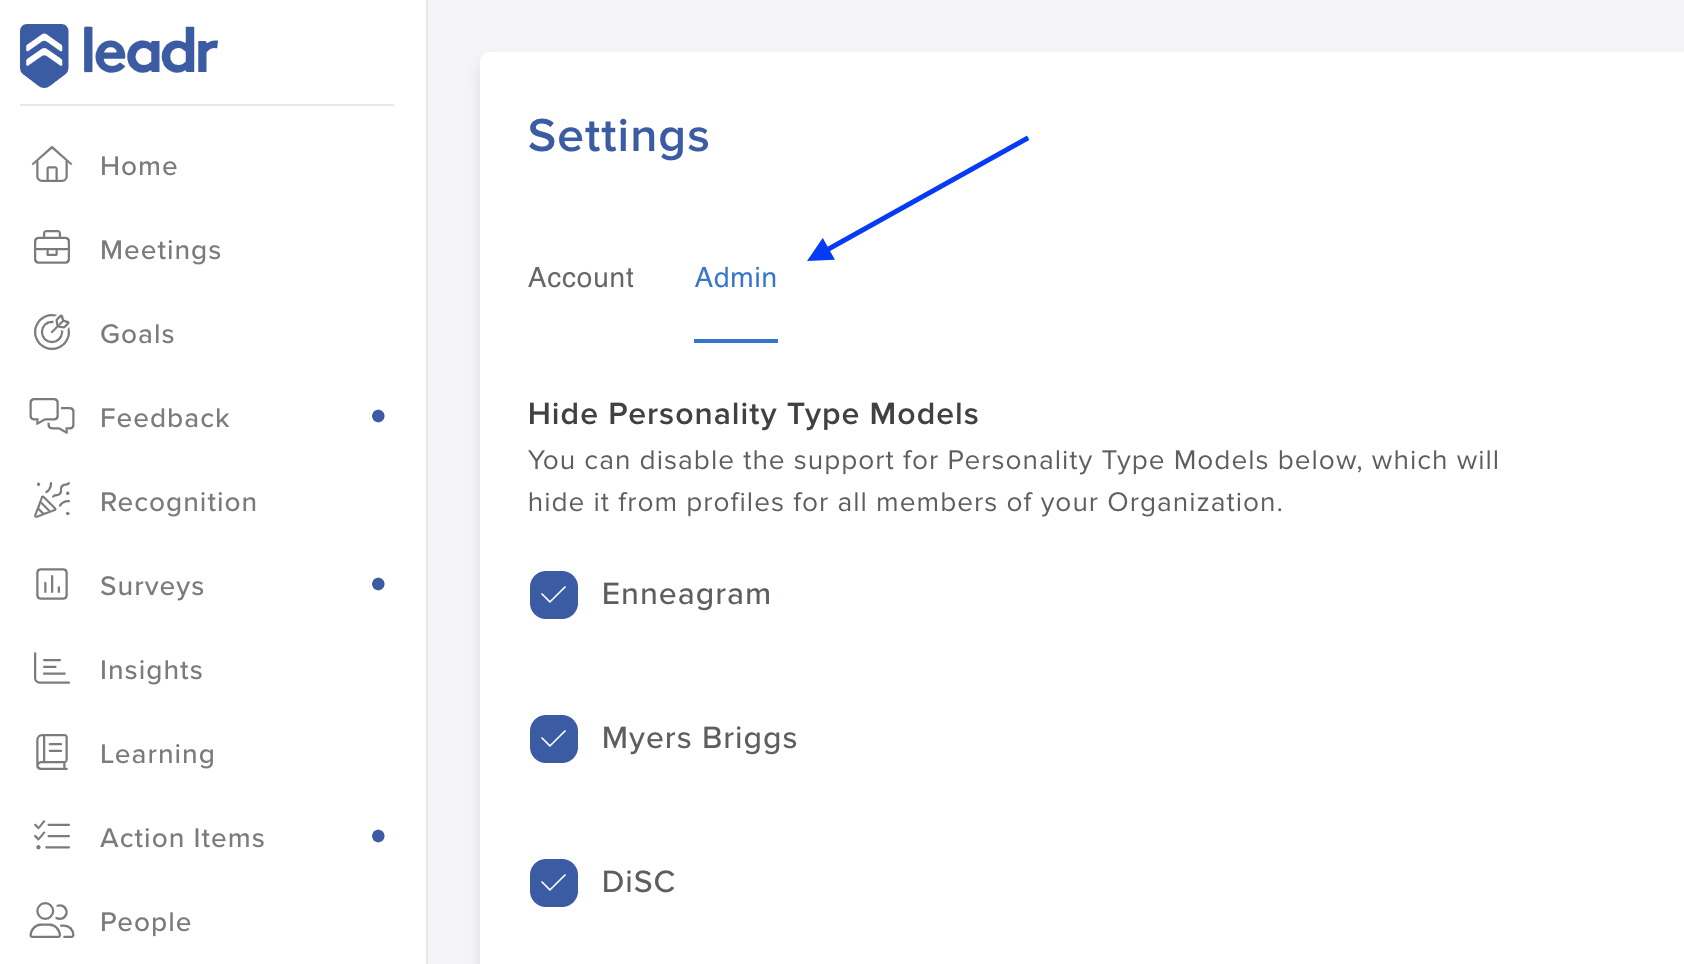
Task: Open the Admin settings tab
Action: pos(735,278)
